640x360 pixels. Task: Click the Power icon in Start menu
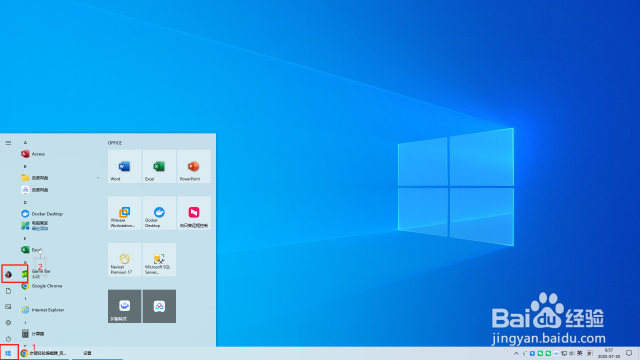8,339
